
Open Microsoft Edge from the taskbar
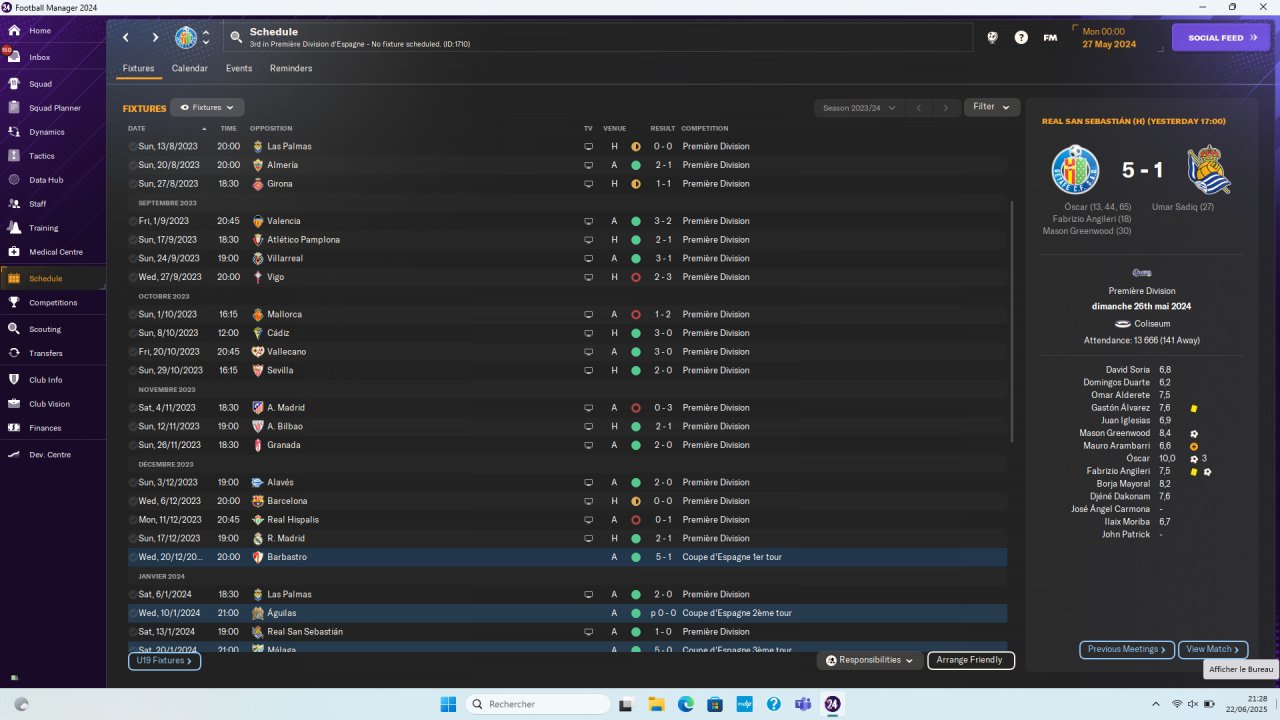pyautogui.click(x=686, y=704)
